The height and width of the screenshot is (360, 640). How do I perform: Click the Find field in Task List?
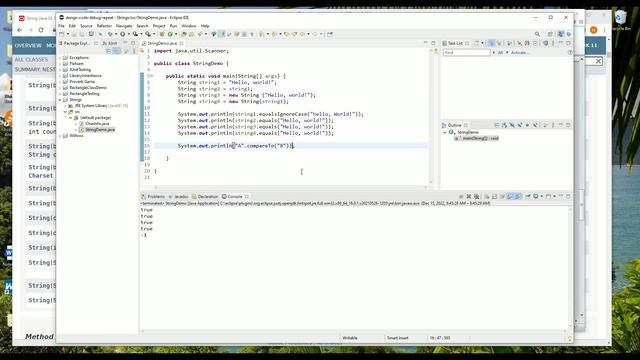[467, 53]
